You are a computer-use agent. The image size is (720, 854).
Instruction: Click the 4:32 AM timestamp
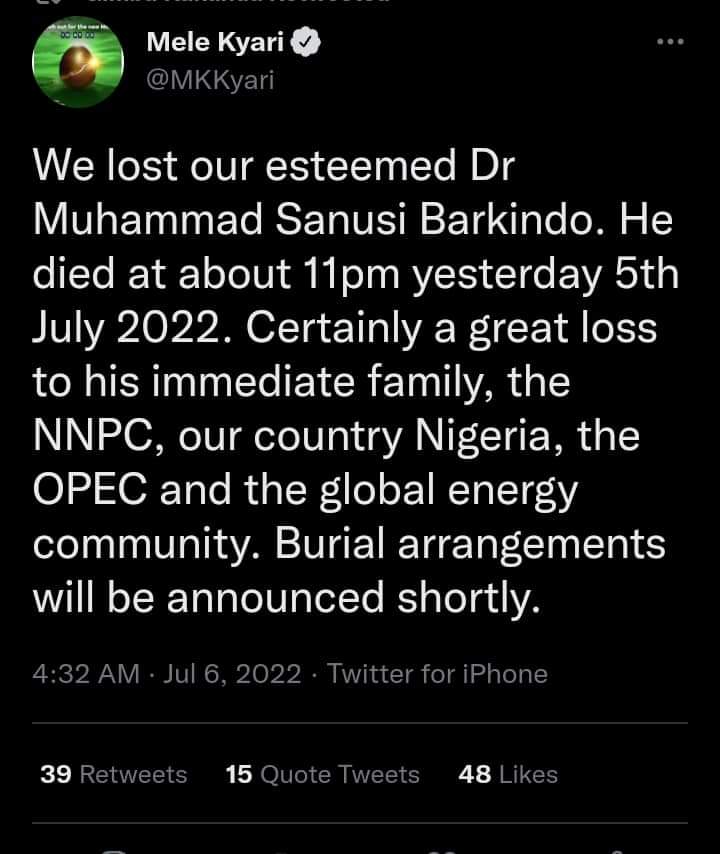click(85, 674)
